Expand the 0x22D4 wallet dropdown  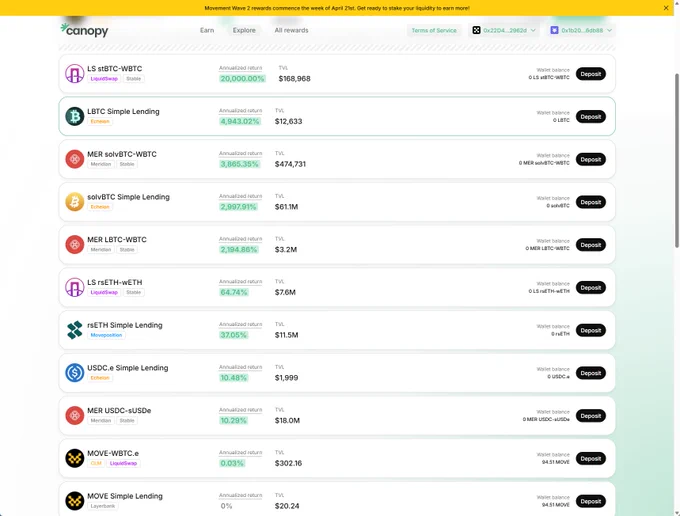(x=504, y=30)
